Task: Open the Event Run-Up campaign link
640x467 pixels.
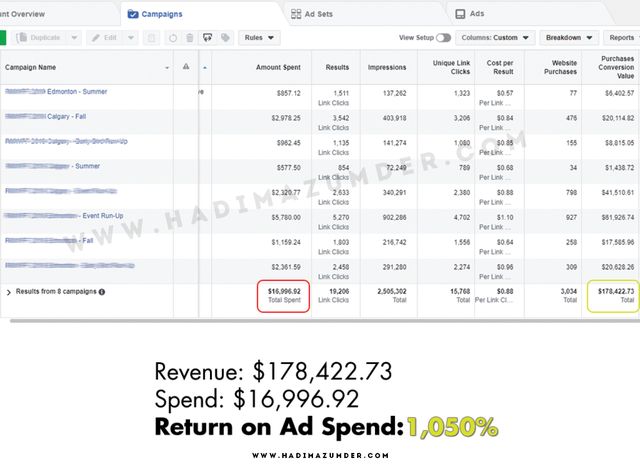Action: [x=63, y=216]
